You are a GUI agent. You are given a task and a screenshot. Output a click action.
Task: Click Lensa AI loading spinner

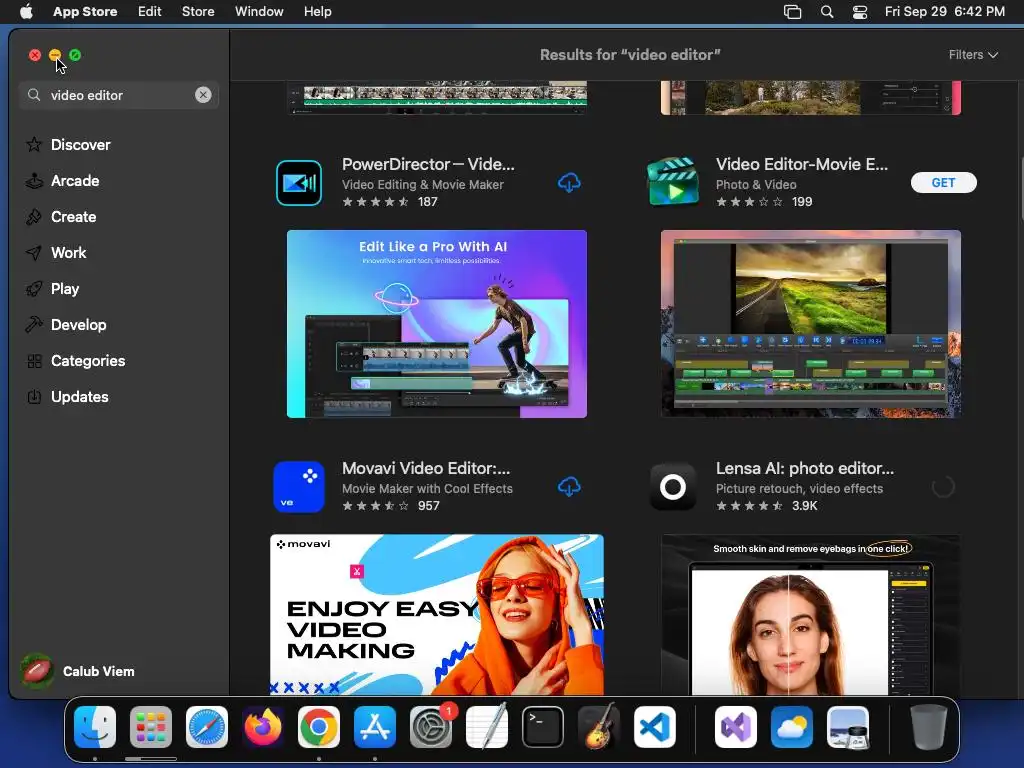click(x=943, y=487)
